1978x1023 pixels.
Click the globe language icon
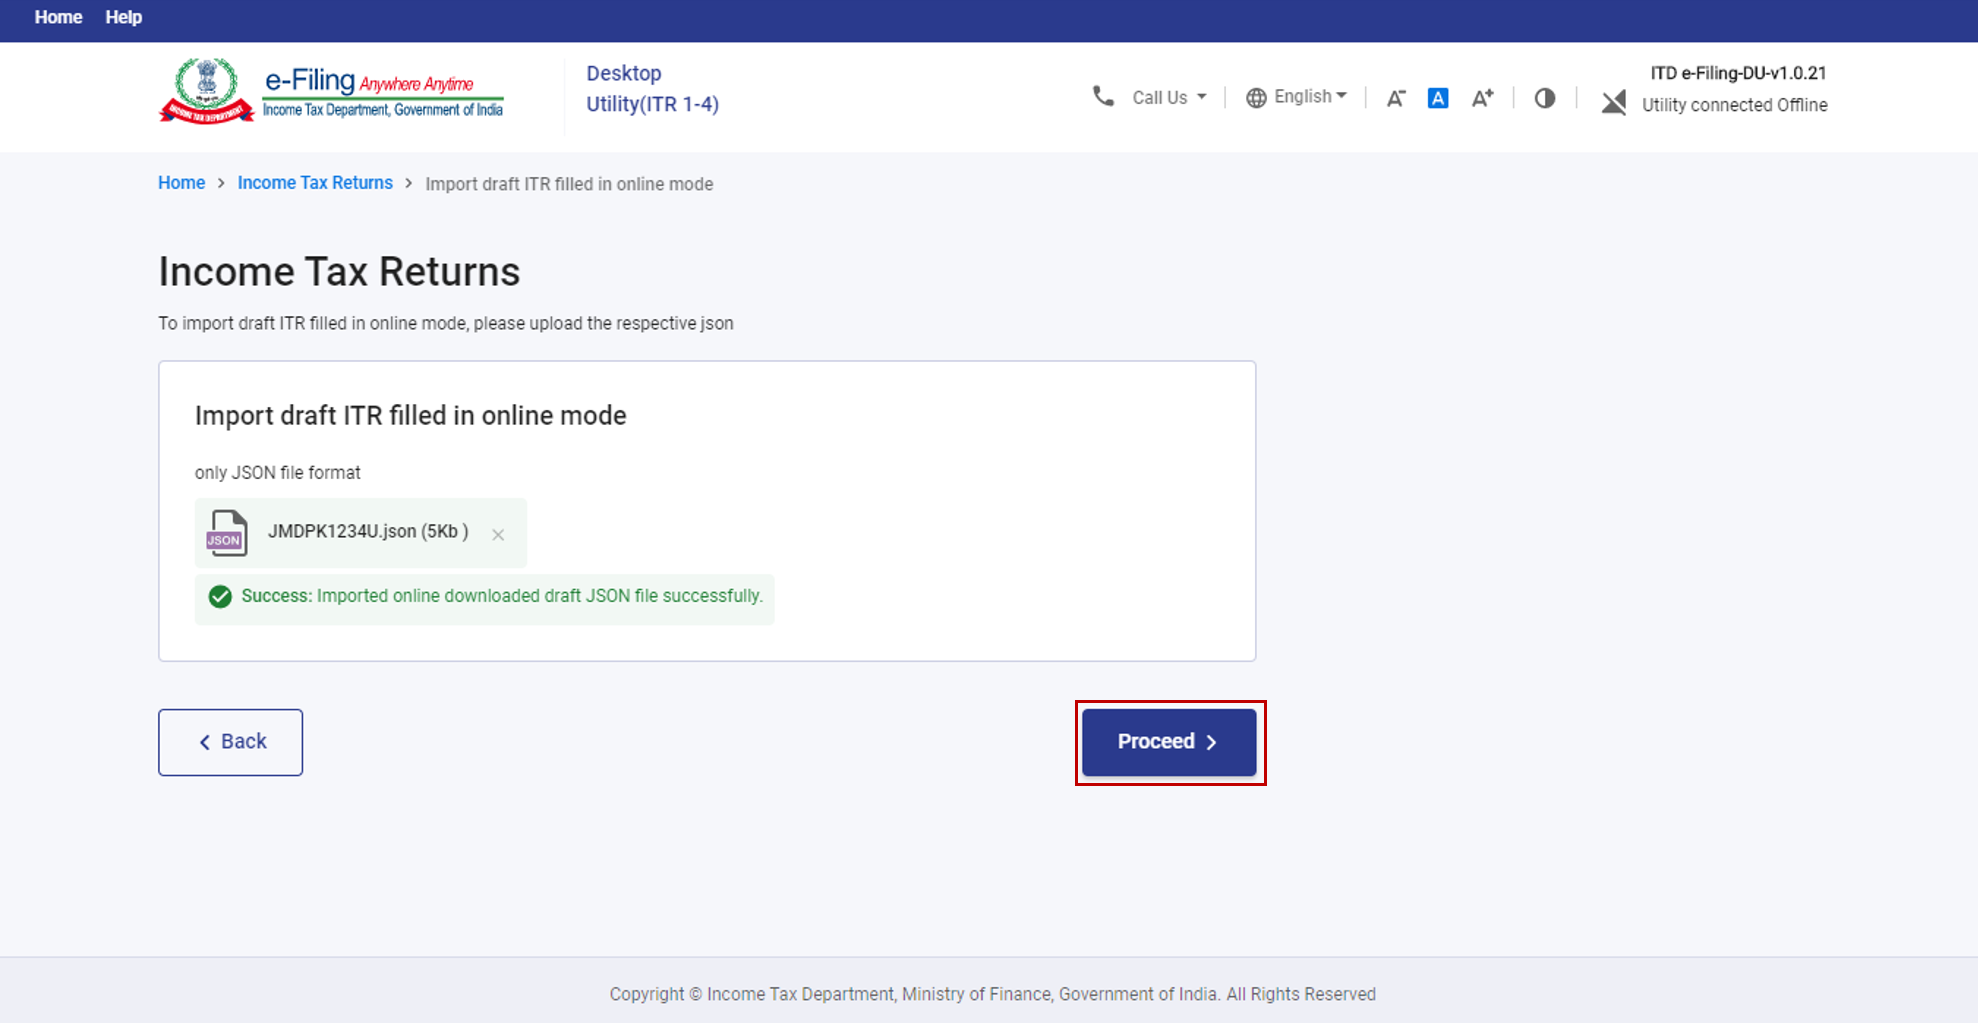(1256, 98)
